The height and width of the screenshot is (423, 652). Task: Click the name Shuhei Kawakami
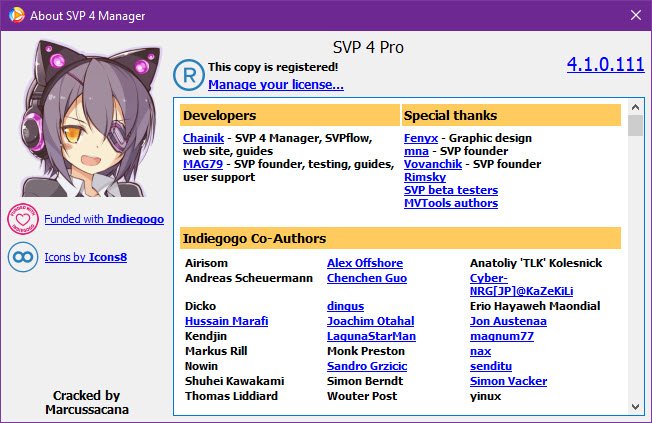[x=235, y=381]
